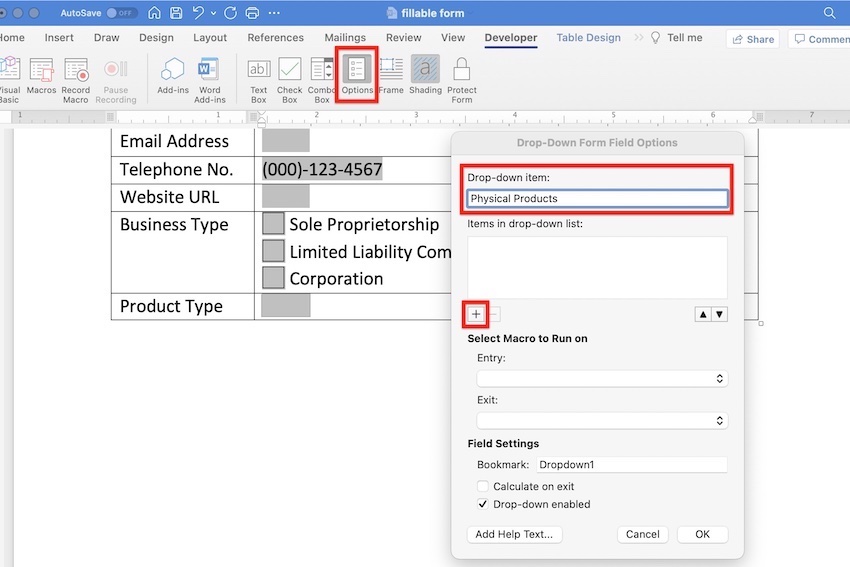Expand the Exit macro dropdown

click(602, 421)
